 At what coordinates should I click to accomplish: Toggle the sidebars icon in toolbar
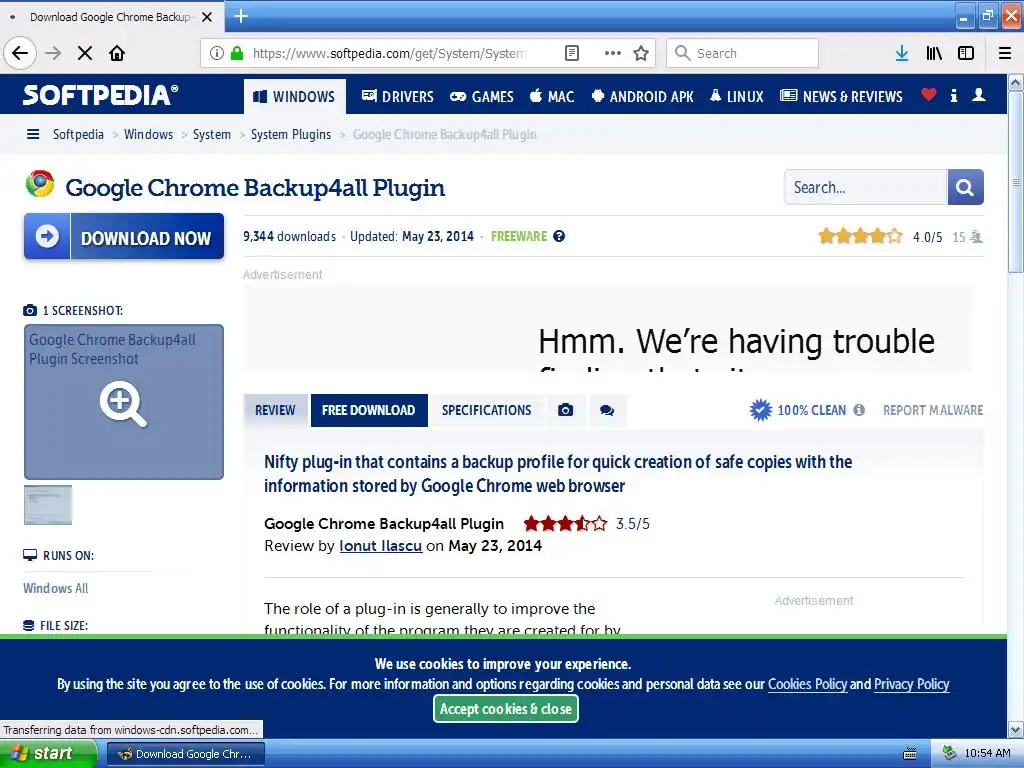(x=966, y=54)
